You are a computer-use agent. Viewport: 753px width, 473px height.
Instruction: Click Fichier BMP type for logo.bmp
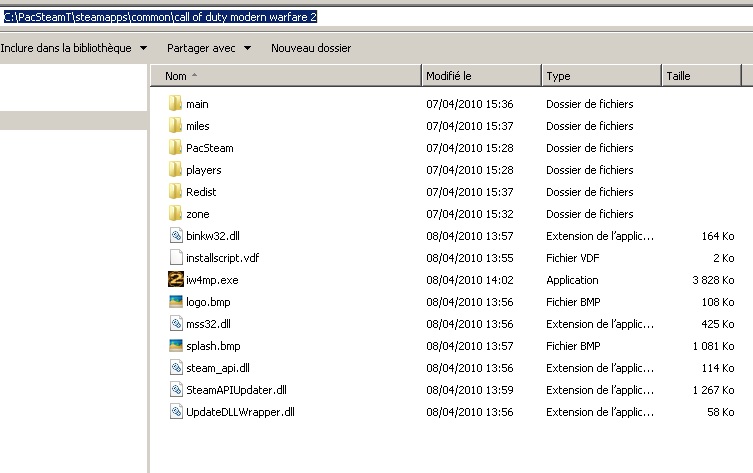point(573,303)
